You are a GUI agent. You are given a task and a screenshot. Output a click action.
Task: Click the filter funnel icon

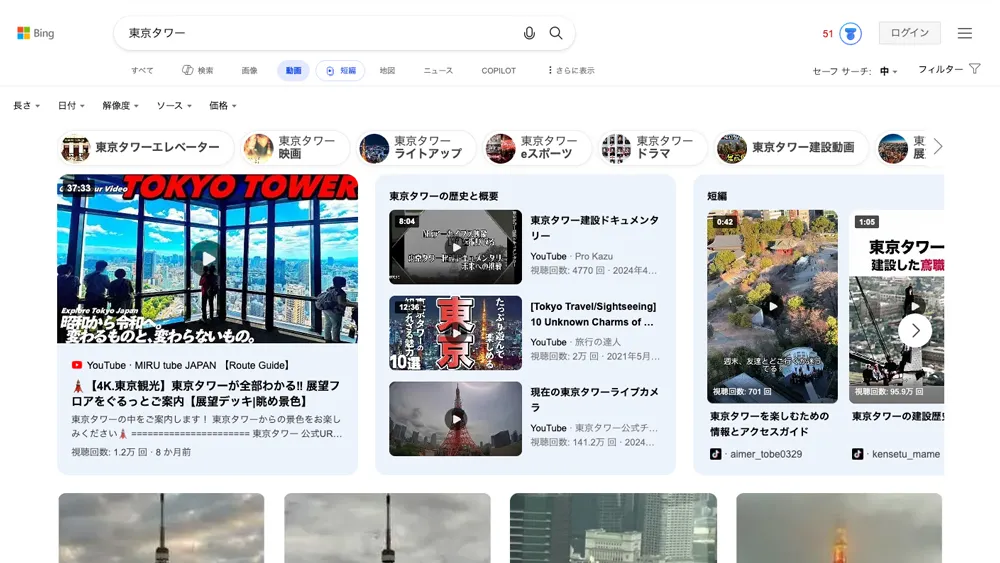[974, 69]
